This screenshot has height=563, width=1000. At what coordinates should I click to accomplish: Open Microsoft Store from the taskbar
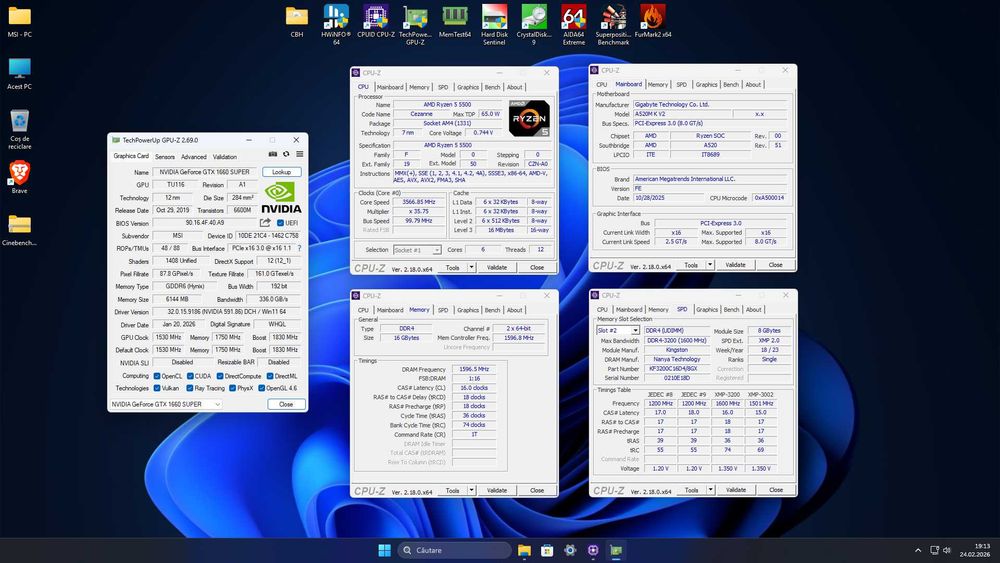point(547,550)
